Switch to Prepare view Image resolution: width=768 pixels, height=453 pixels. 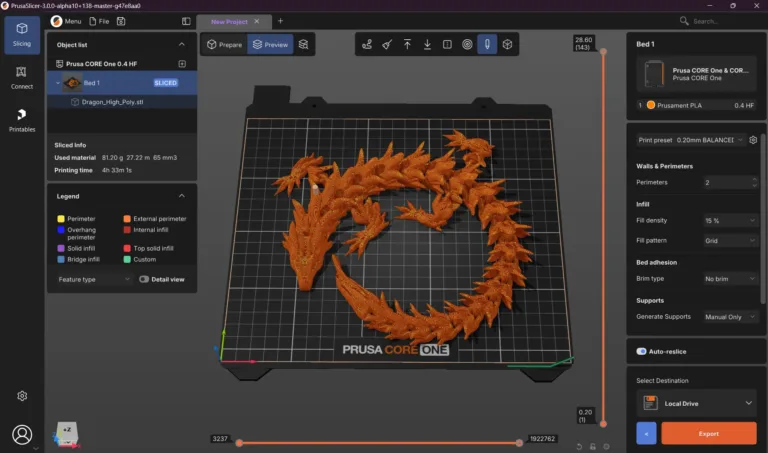224,45
